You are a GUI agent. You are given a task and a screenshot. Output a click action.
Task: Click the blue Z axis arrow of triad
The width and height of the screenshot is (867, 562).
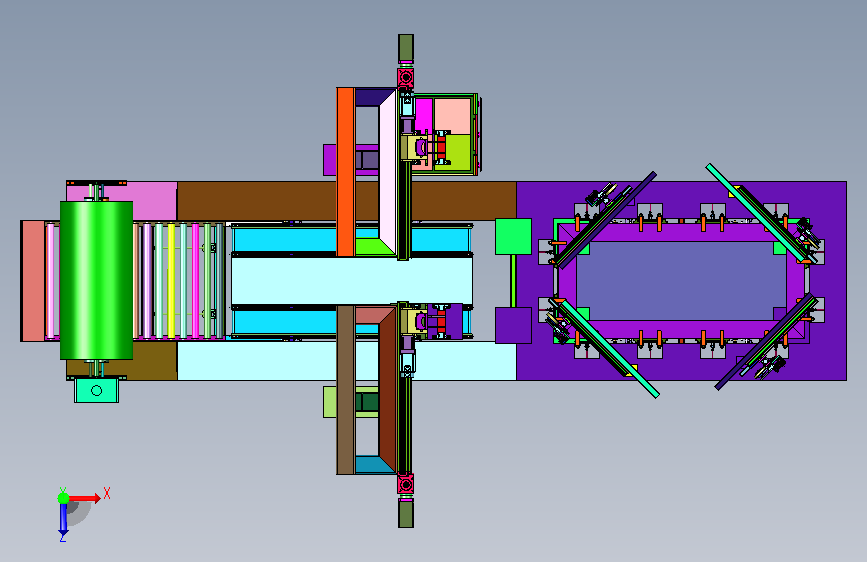tap(63, 520)
